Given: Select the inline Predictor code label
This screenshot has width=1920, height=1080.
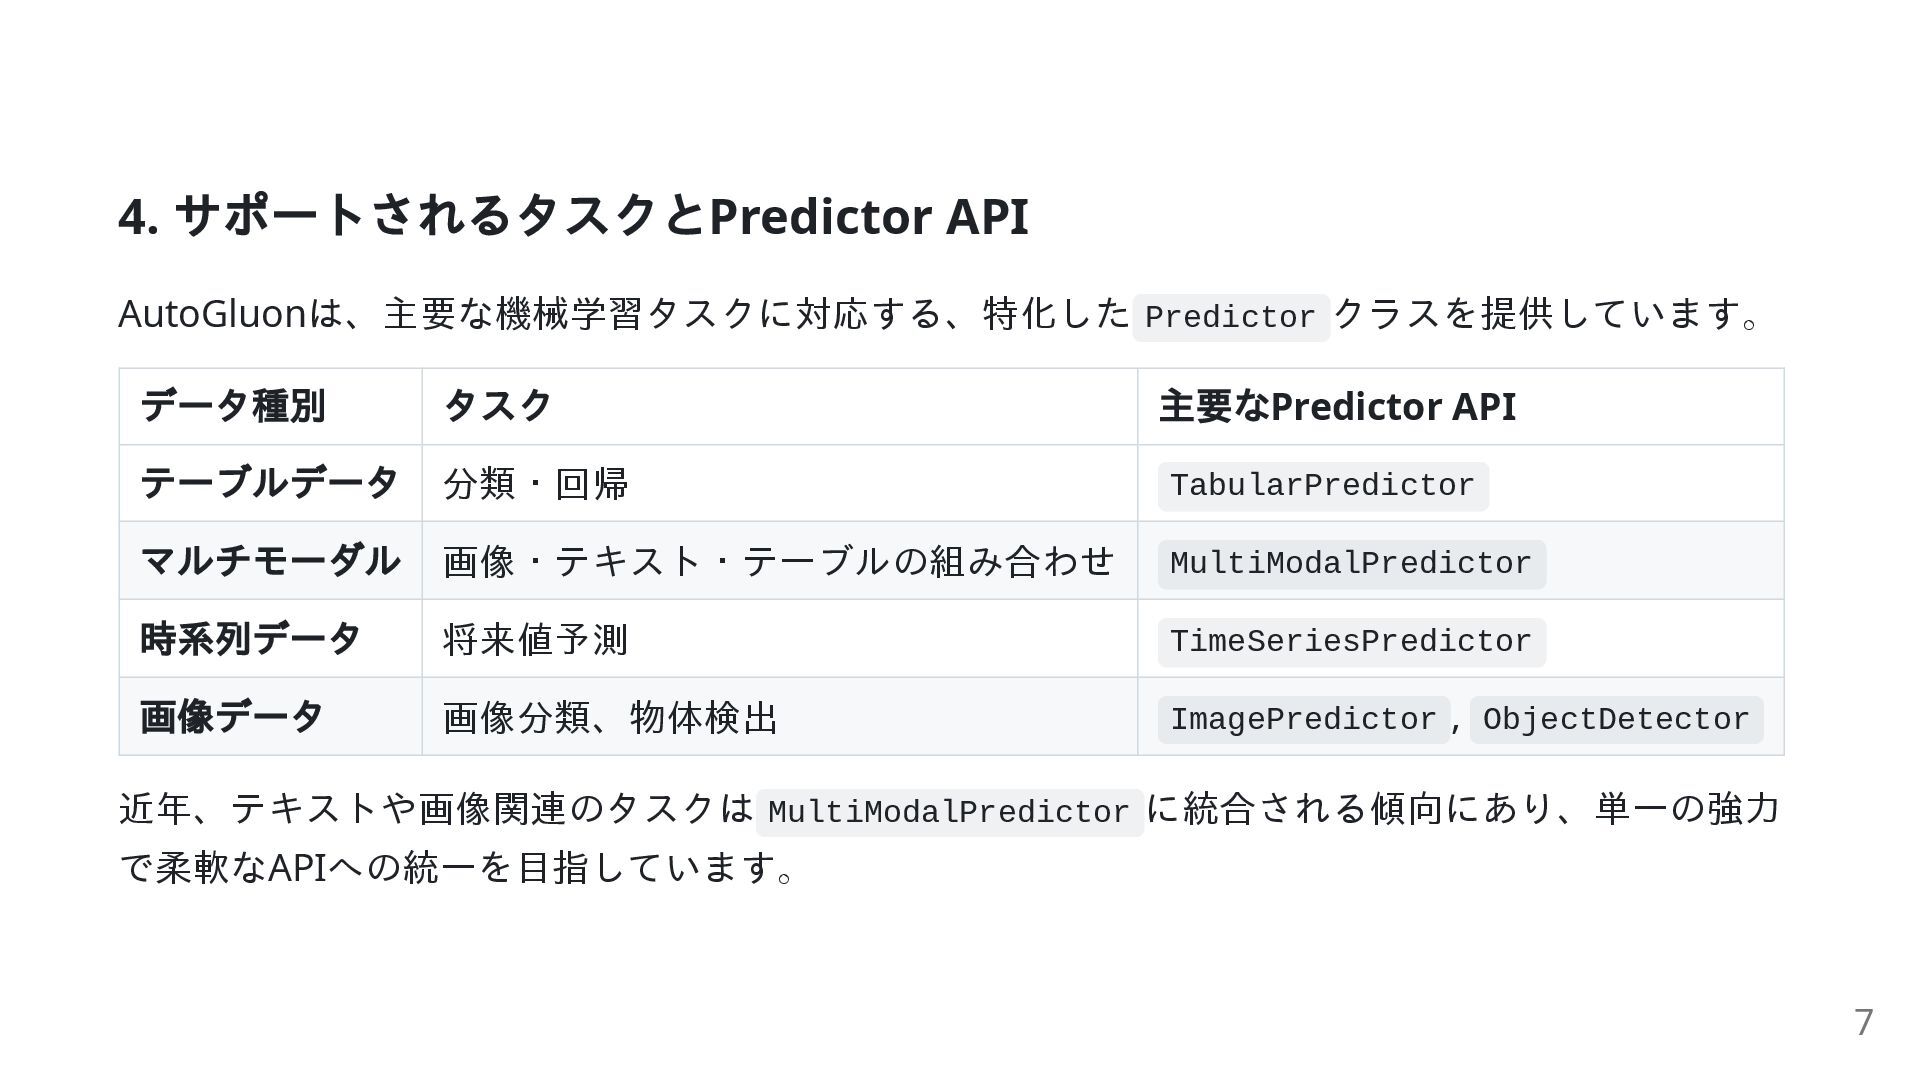Looking at the screenshot, I should coord(1230,318).
